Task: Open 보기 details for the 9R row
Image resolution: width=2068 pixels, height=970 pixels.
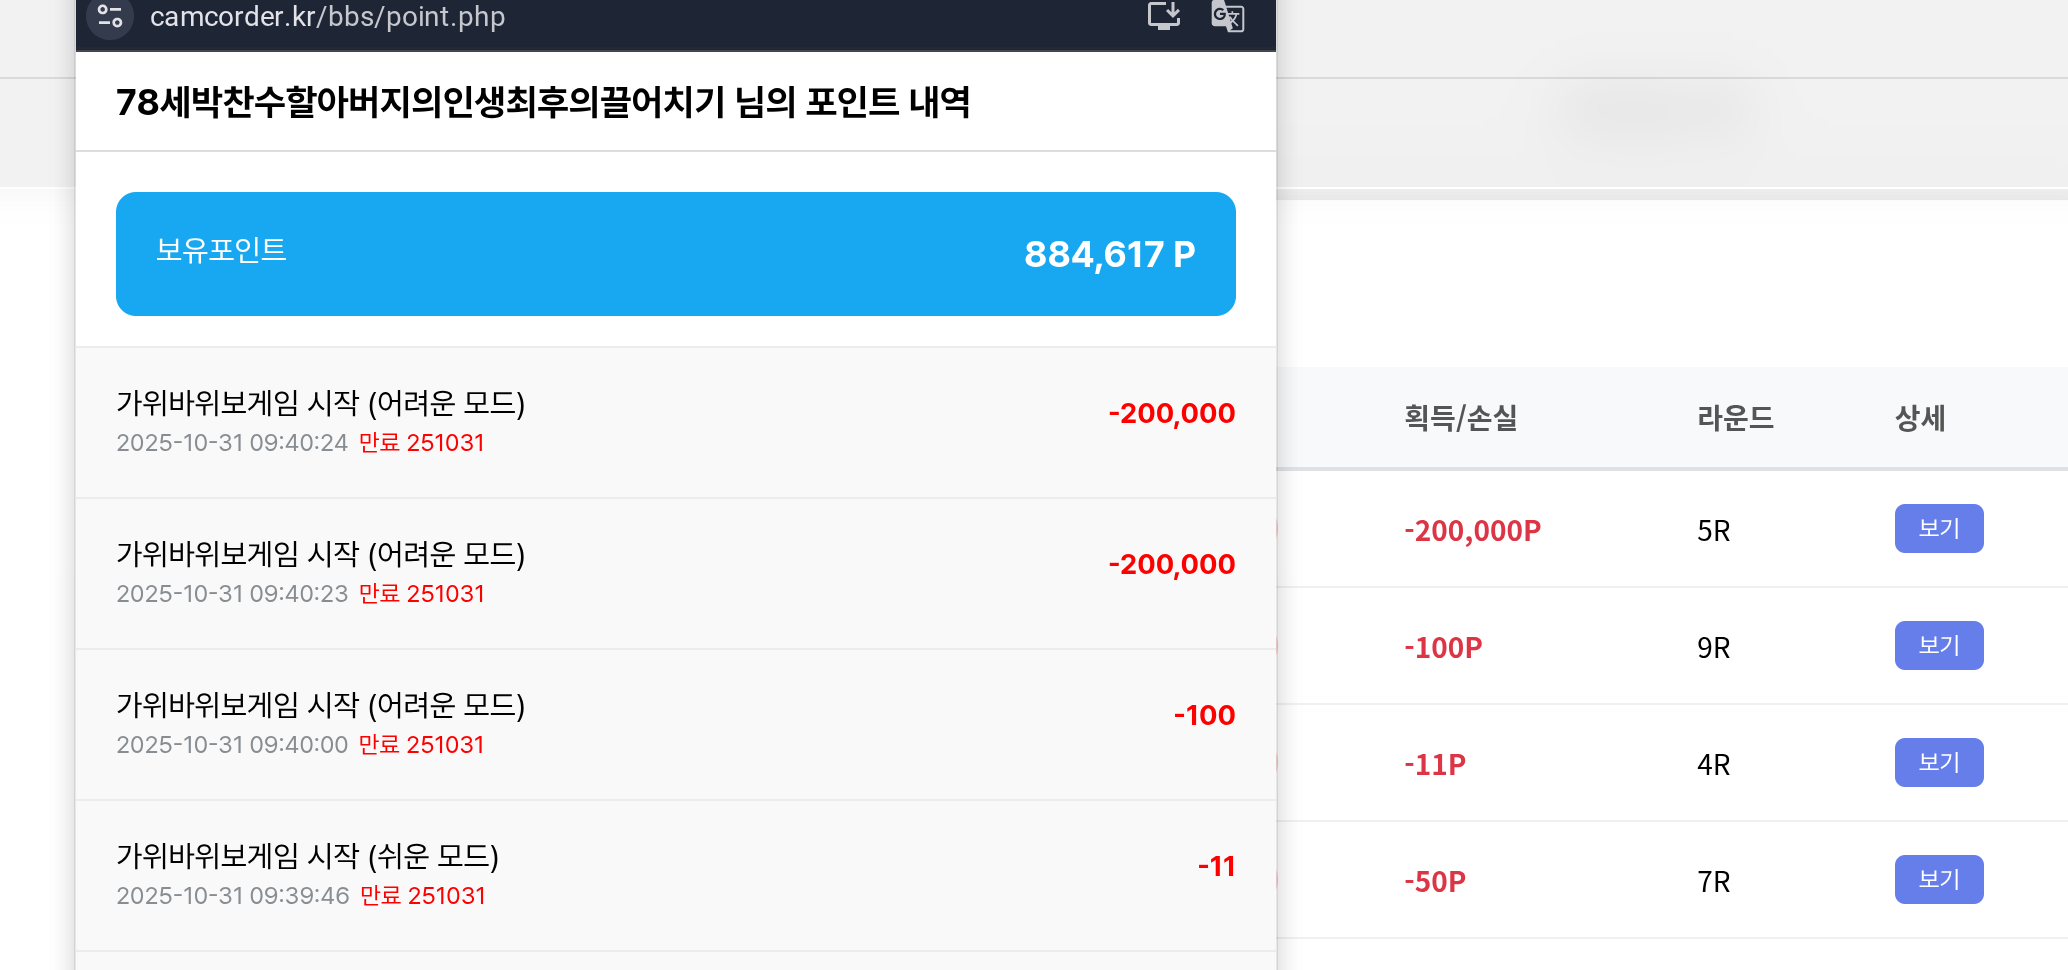Action: (1938, 646)
